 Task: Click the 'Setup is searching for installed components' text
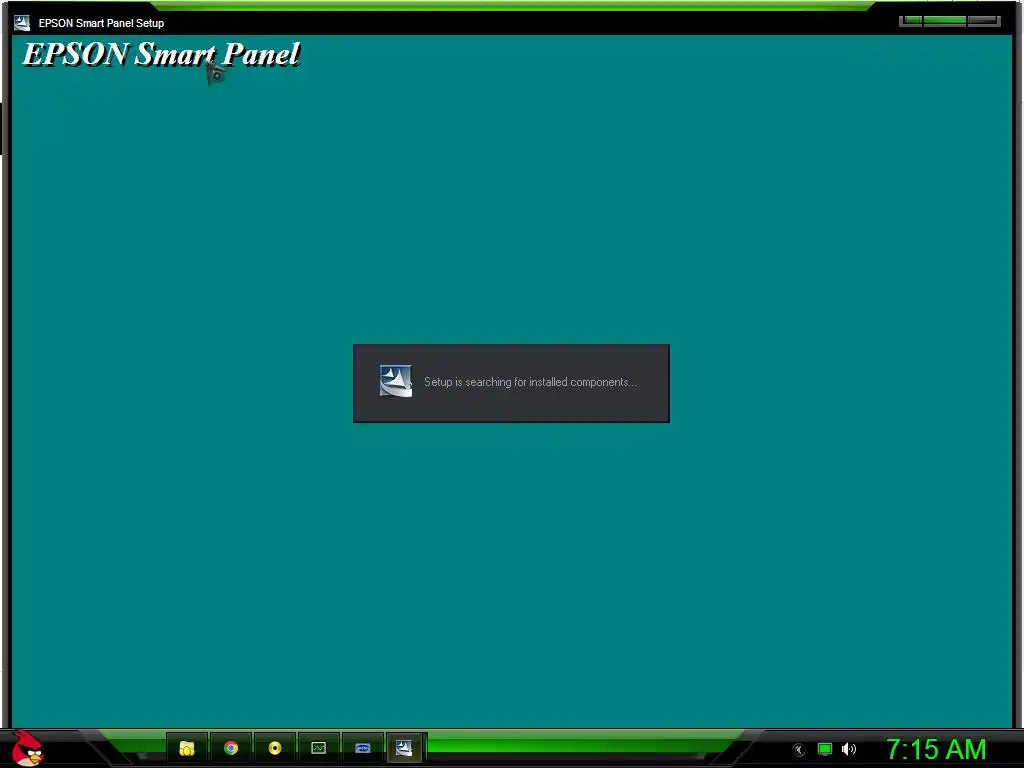pos(530,382)
